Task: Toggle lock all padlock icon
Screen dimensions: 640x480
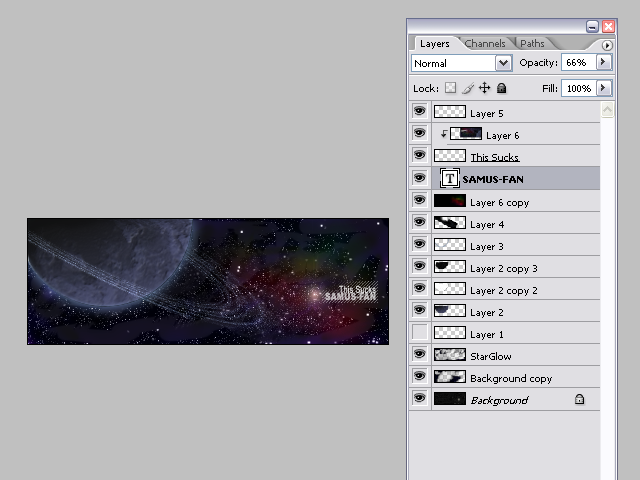Action: (502, 88)
